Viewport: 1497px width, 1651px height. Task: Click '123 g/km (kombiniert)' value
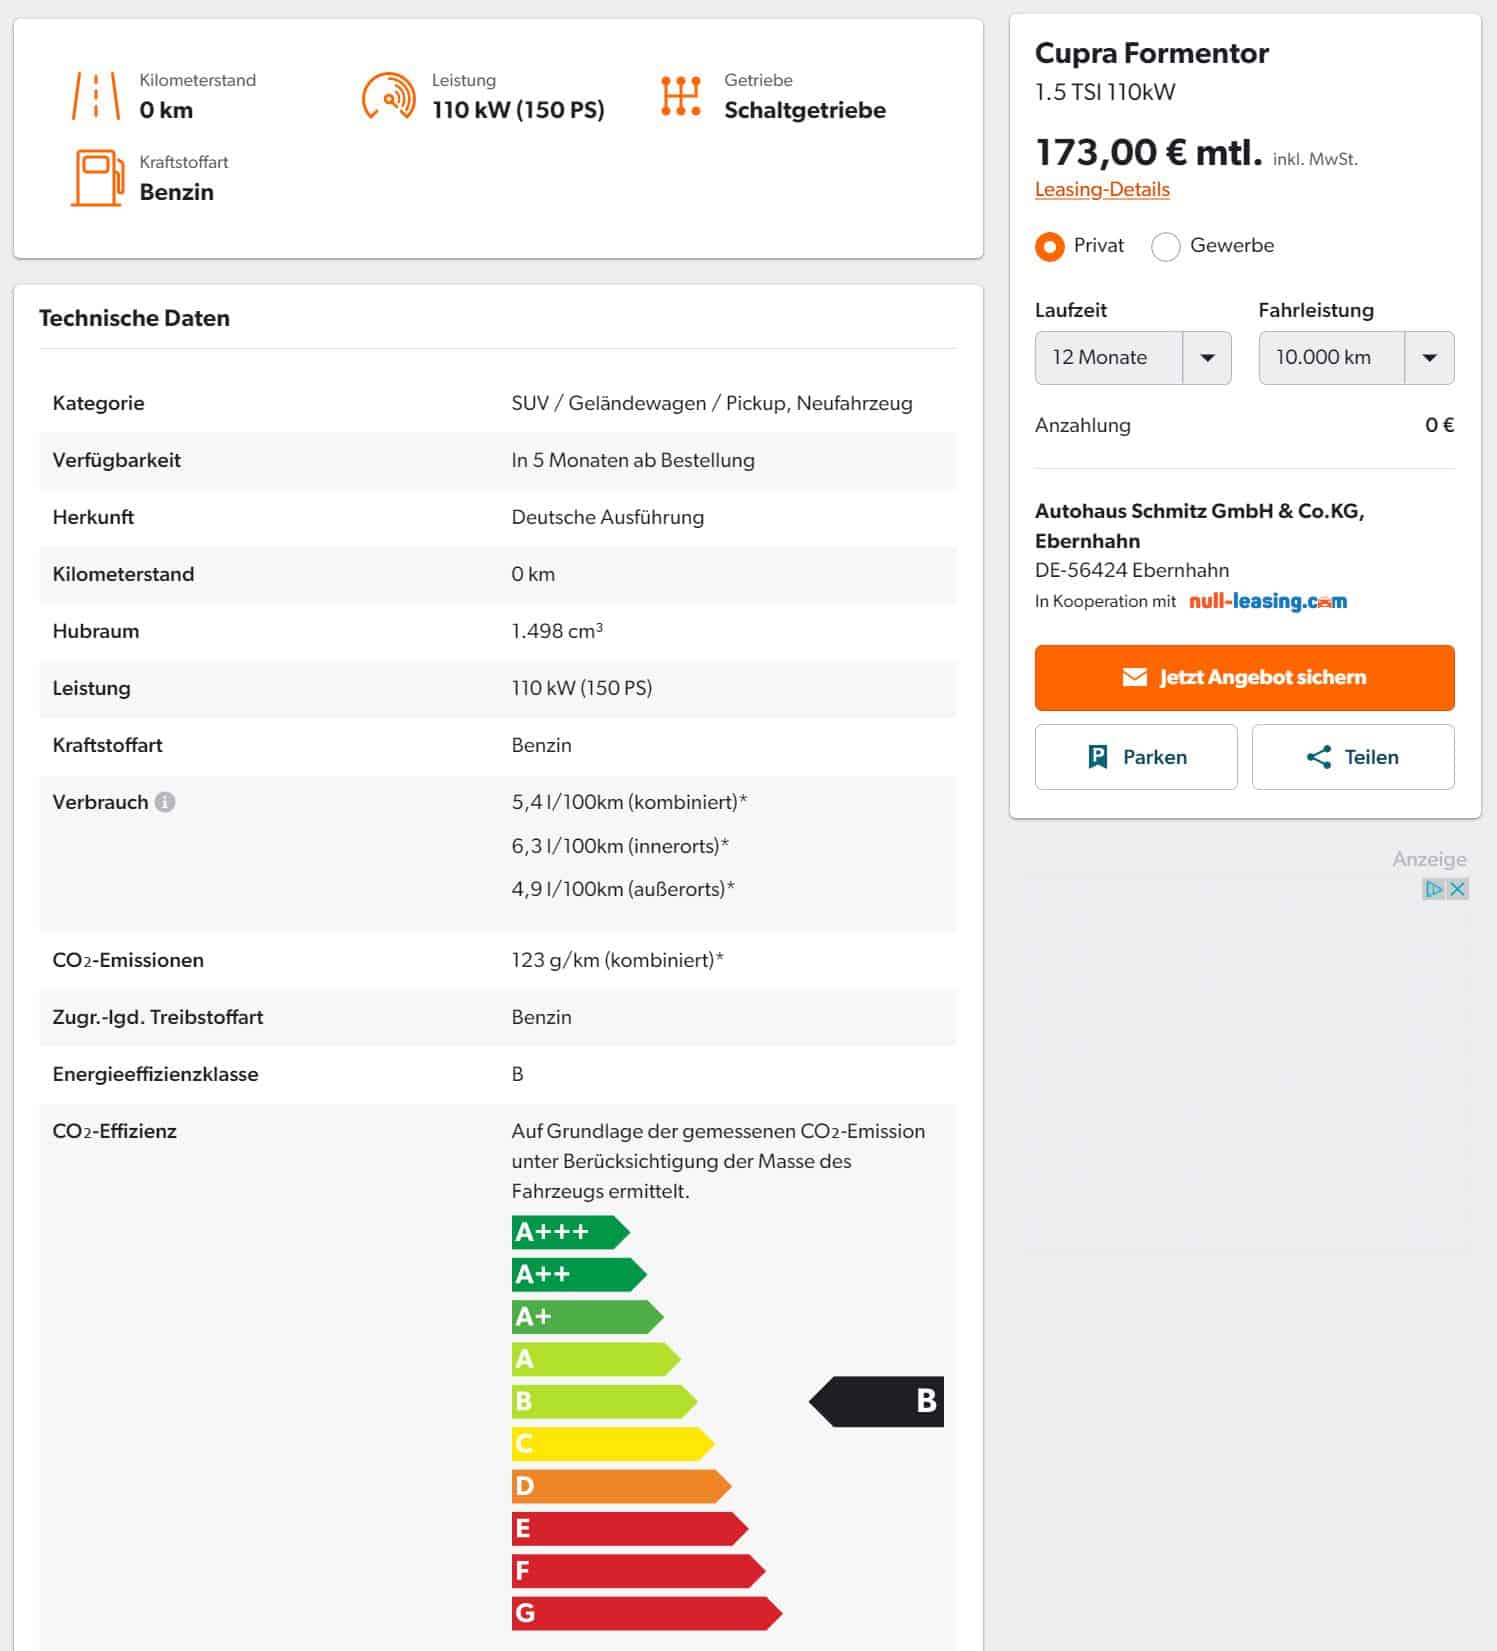pyautogui.click(x=617, y=960)
